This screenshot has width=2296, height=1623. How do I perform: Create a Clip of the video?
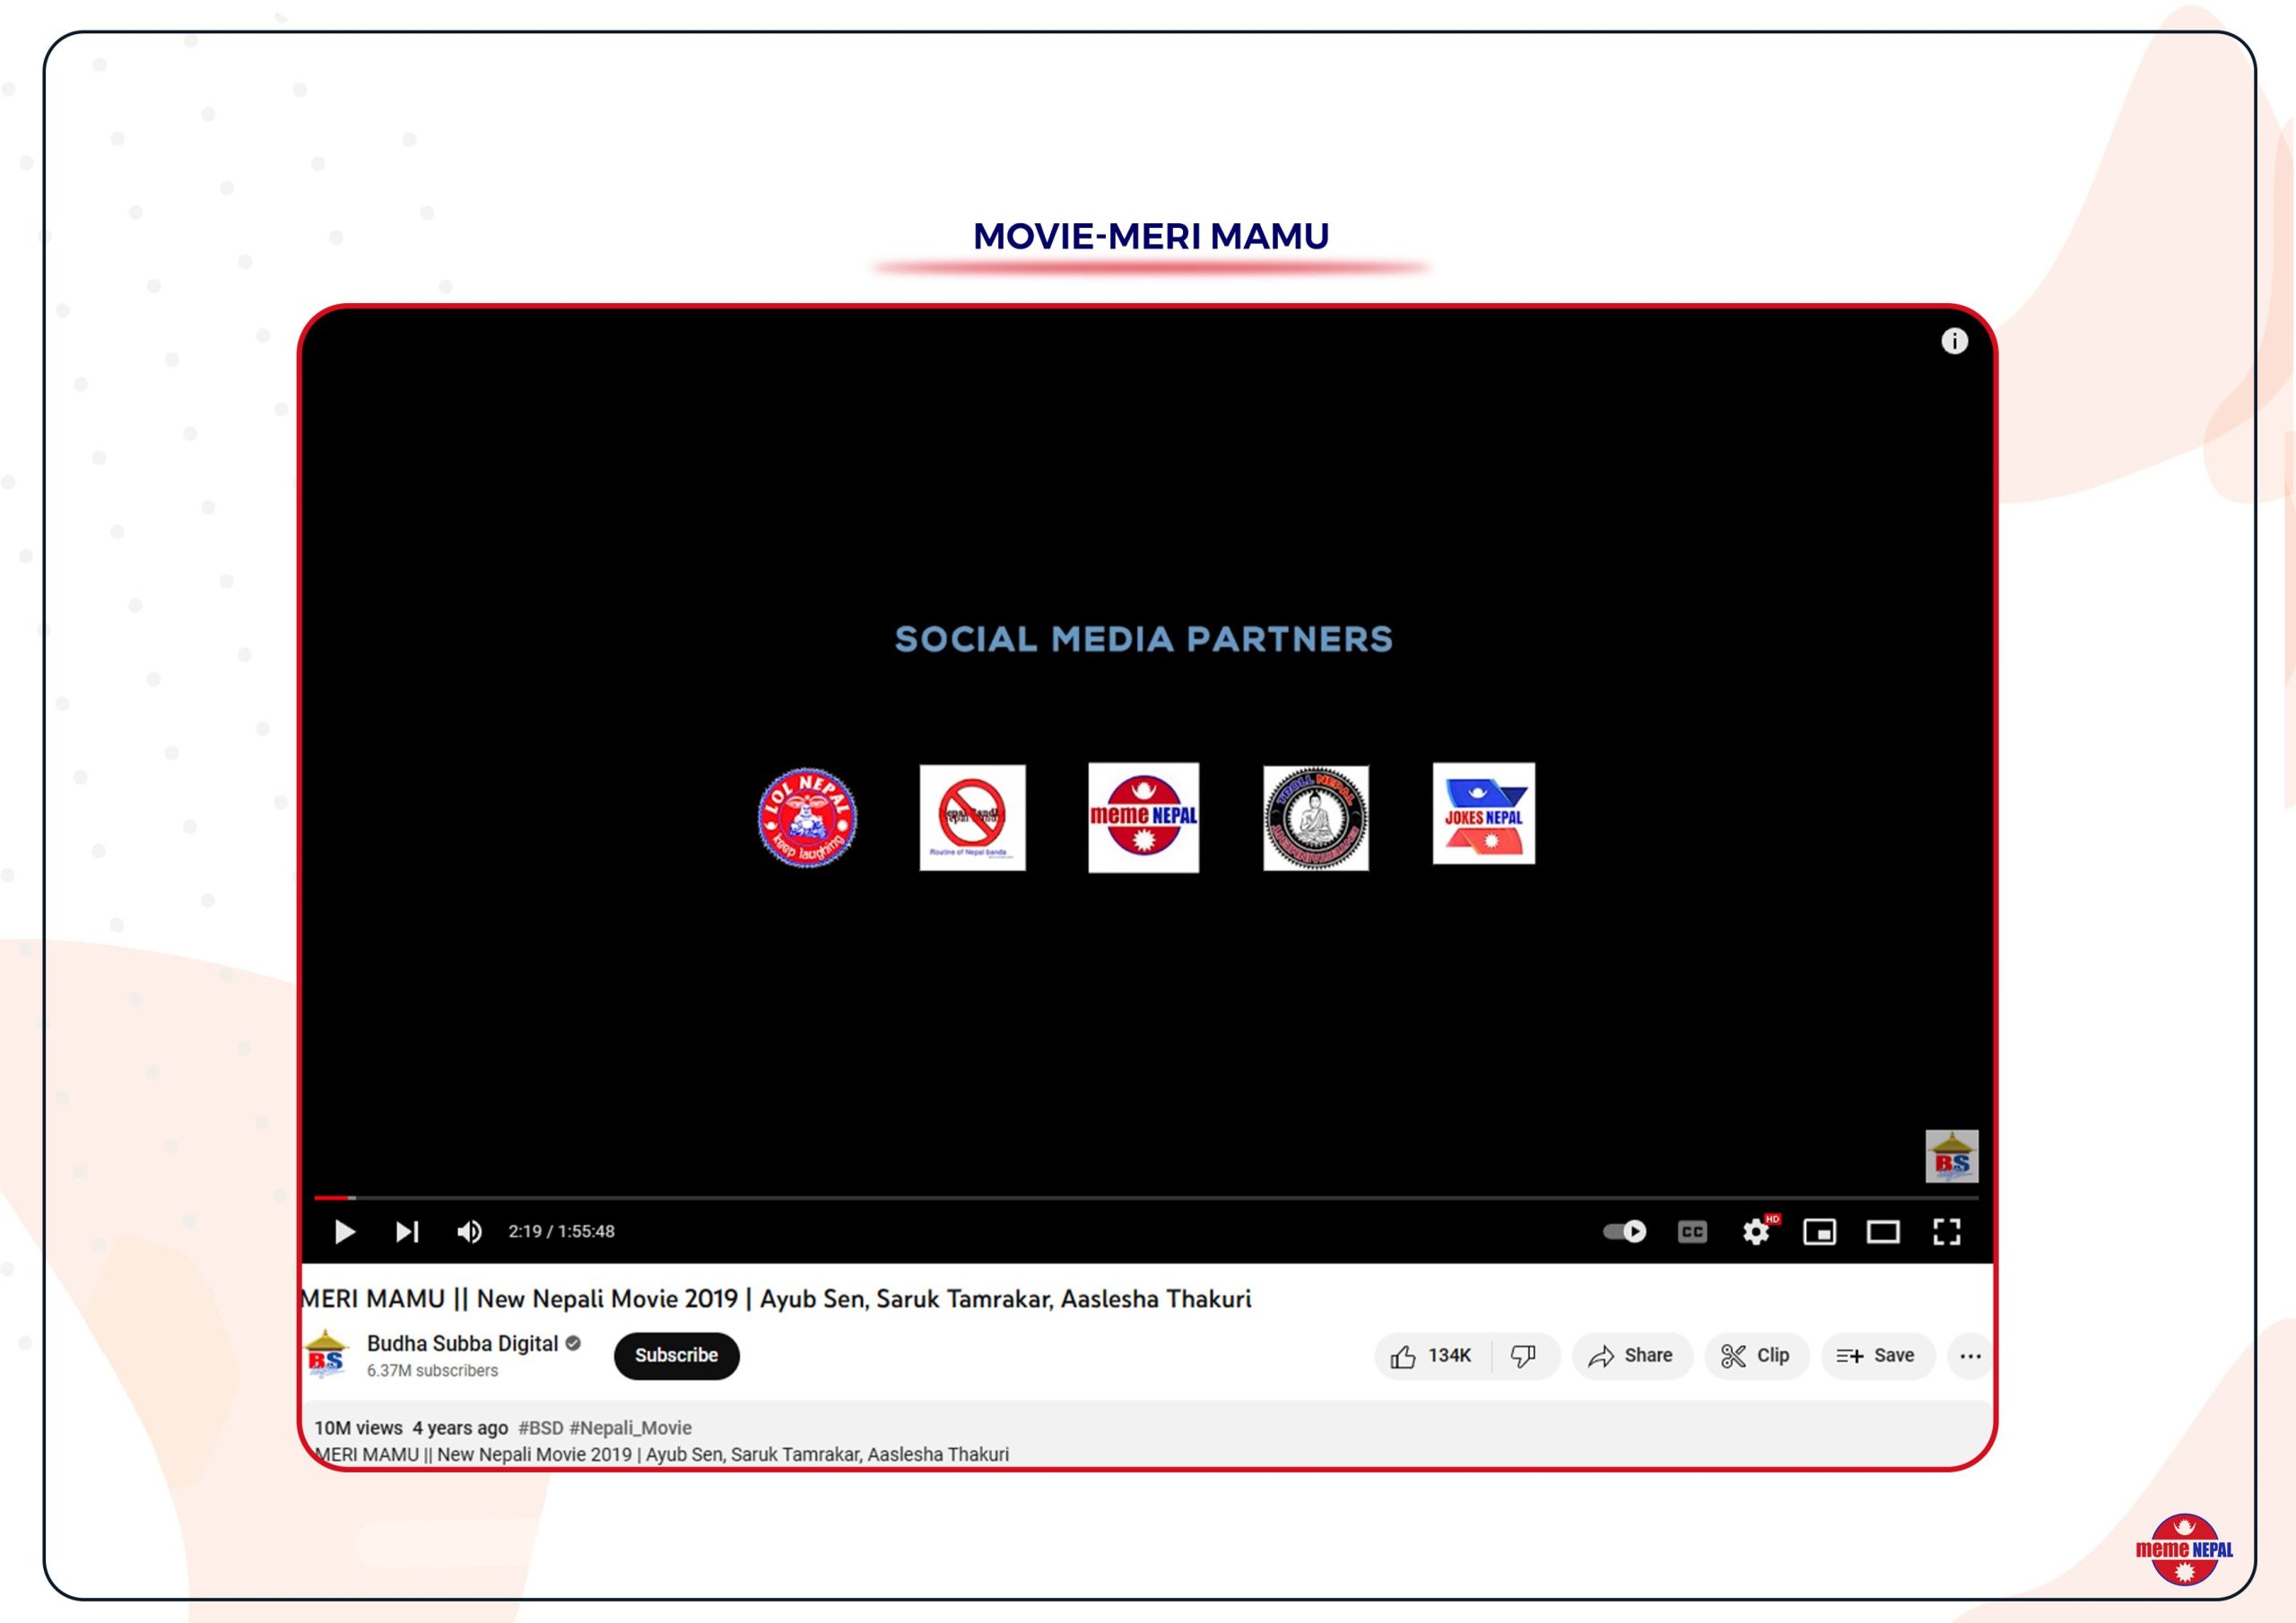click(x=1756, y=1355)
